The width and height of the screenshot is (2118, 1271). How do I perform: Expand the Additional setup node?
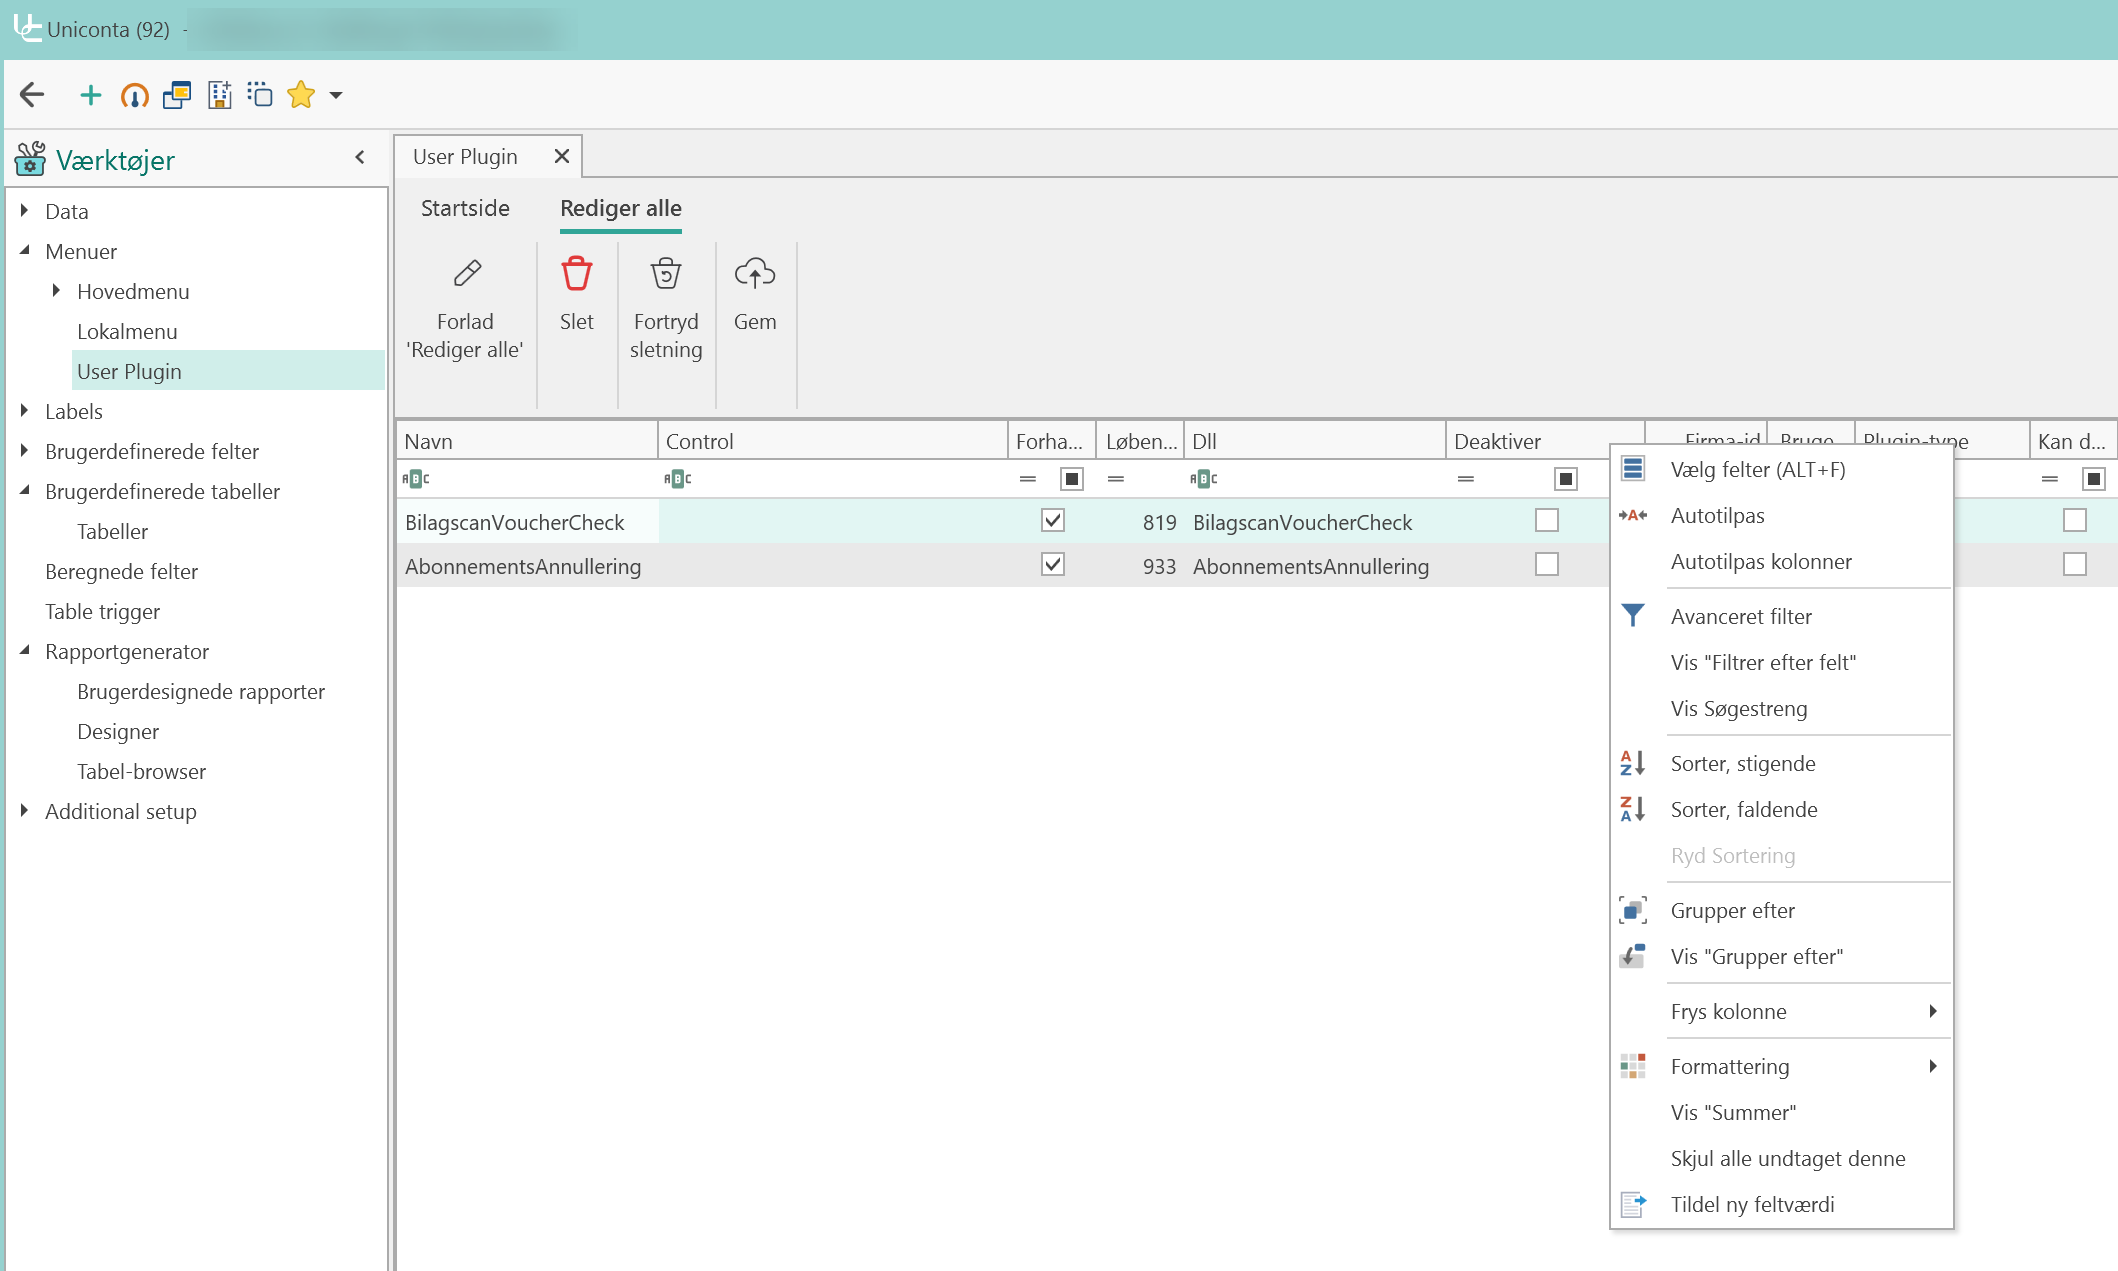[24, 811]
